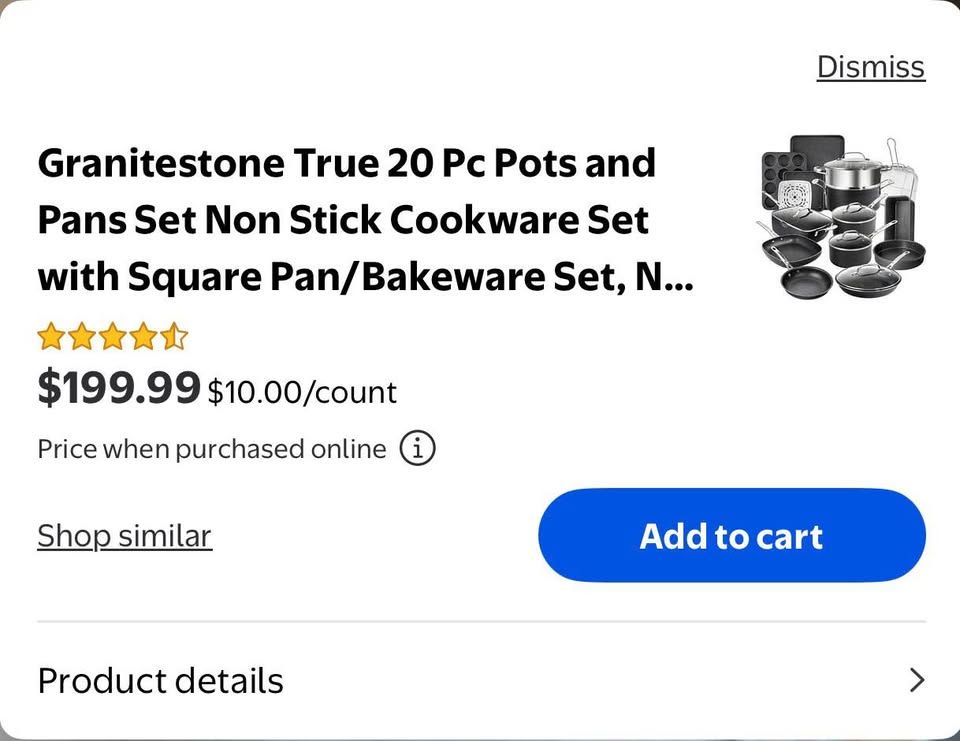Dismiss the product suggestion card

coord(870,66)
